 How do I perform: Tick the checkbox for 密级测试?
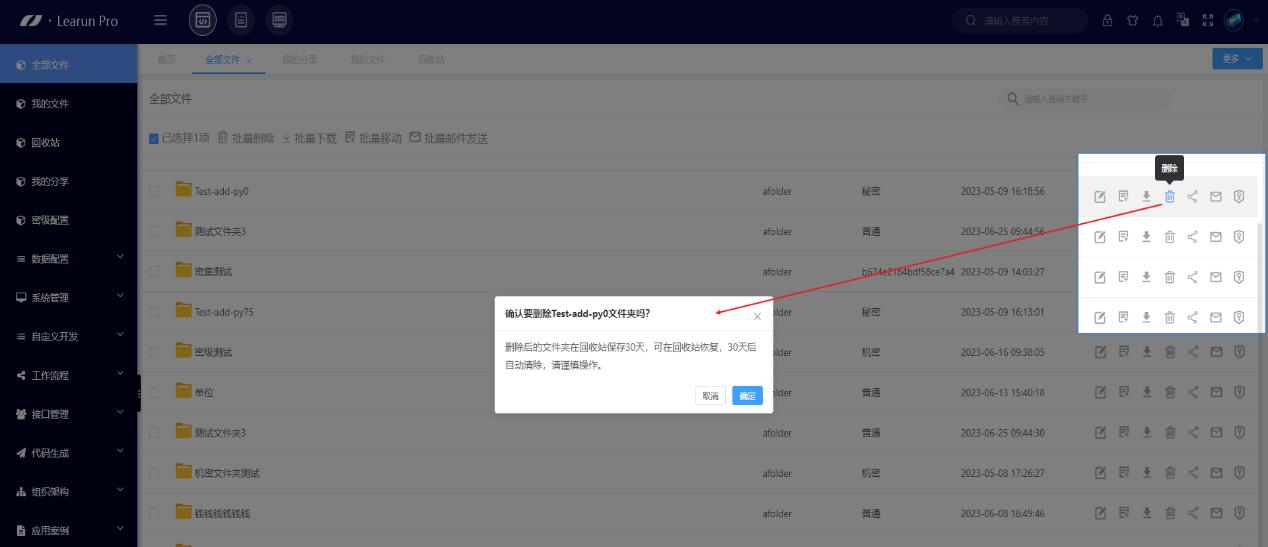tap(154, 352)
